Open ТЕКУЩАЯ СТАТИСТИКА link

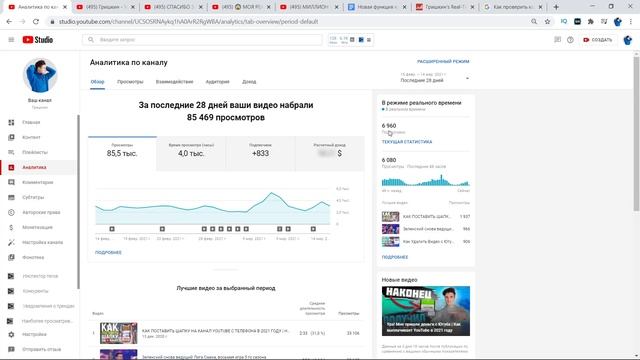tap(407, 142)
